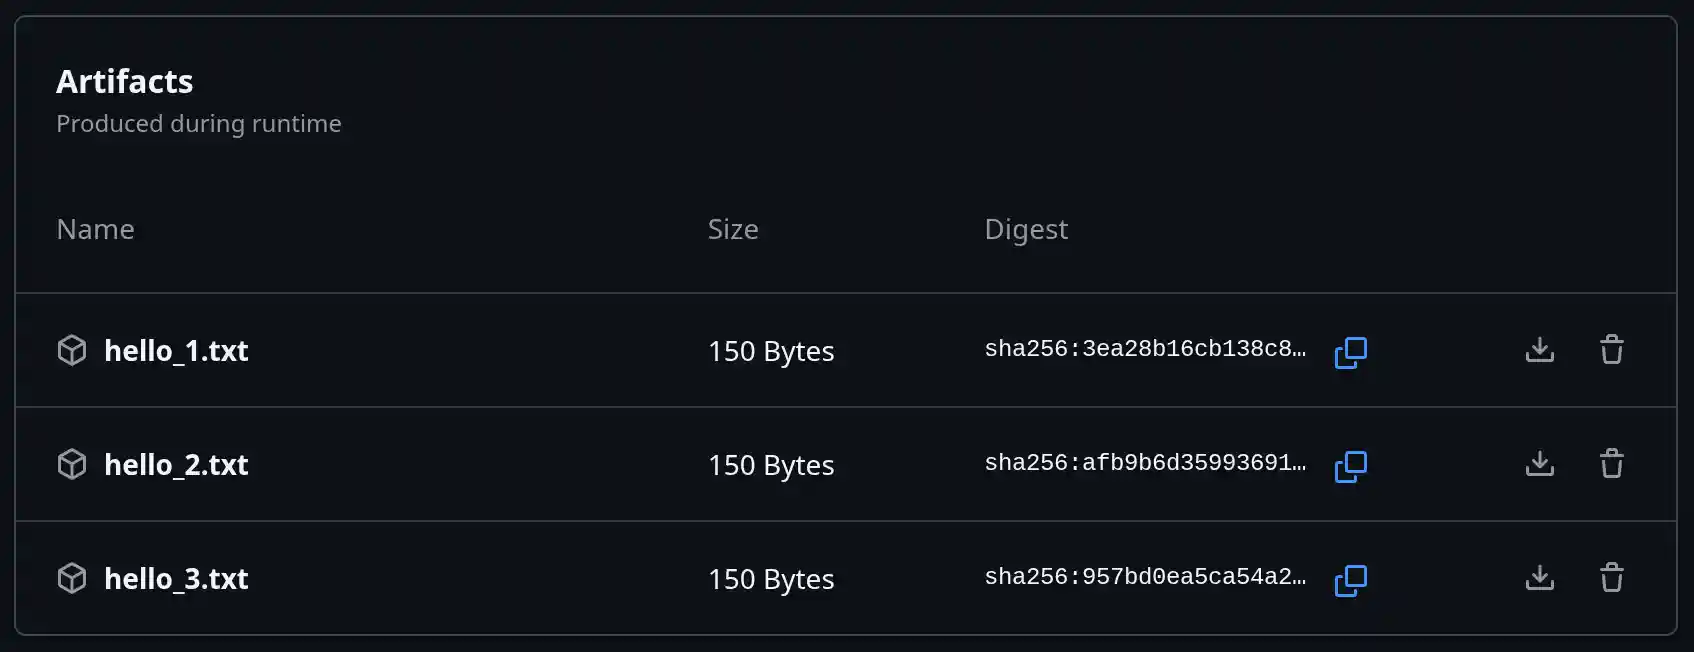Click the Size column header
This screenshot has height=652, width=1694.
tap(733, 230)
